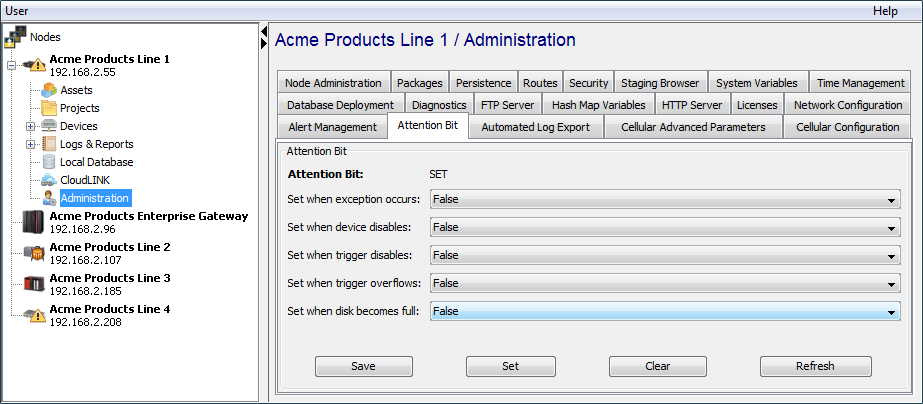Viewport: 923px width, 404px height.
Task: Select Projects in the node tree
Action: [80, 108]
